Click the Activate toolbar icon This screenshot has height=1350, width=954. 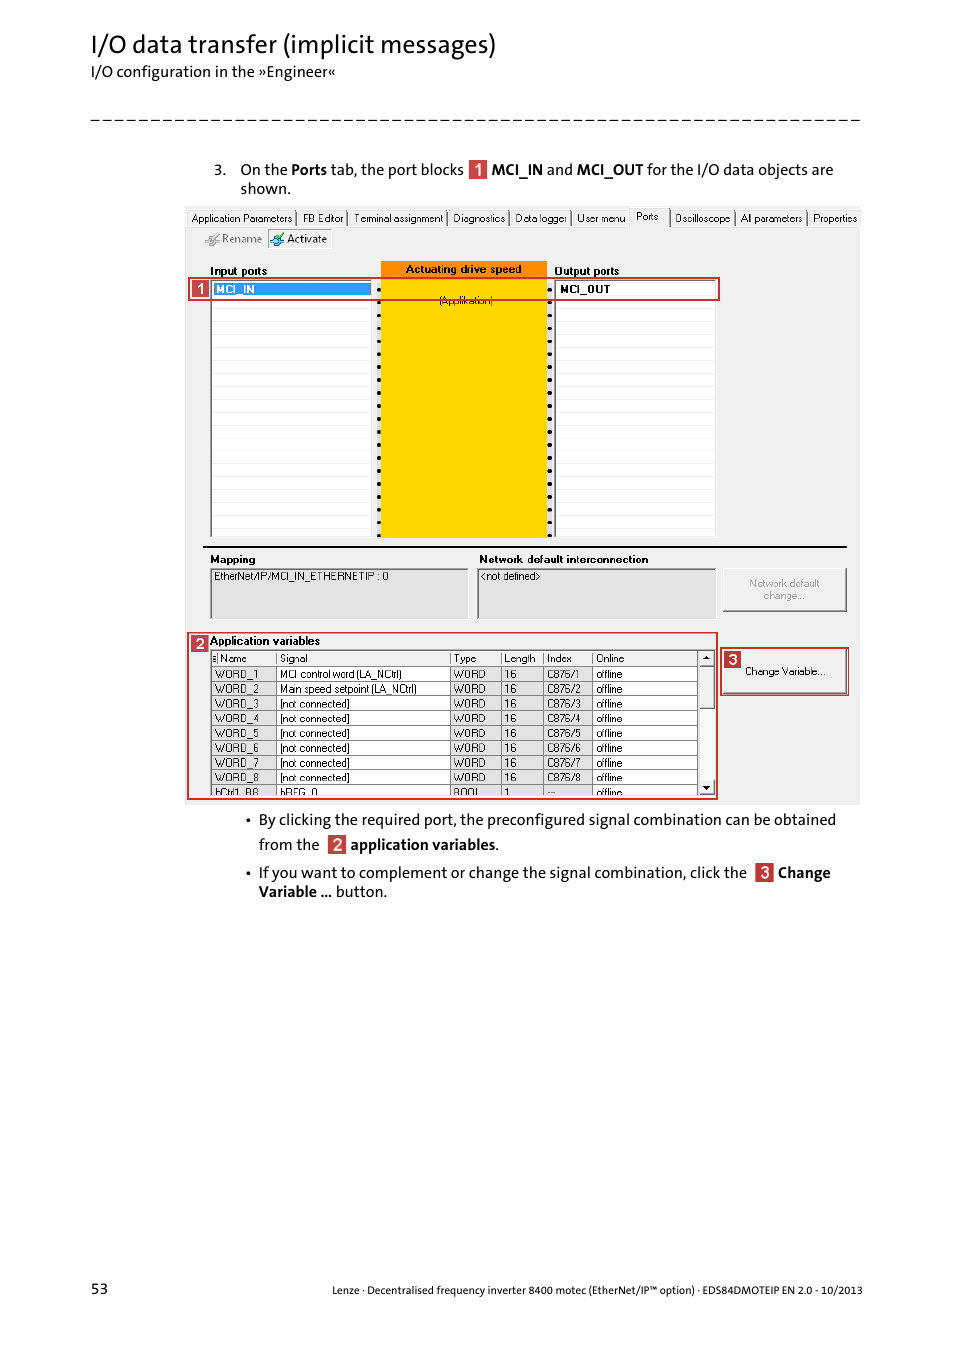coord(277,240)
